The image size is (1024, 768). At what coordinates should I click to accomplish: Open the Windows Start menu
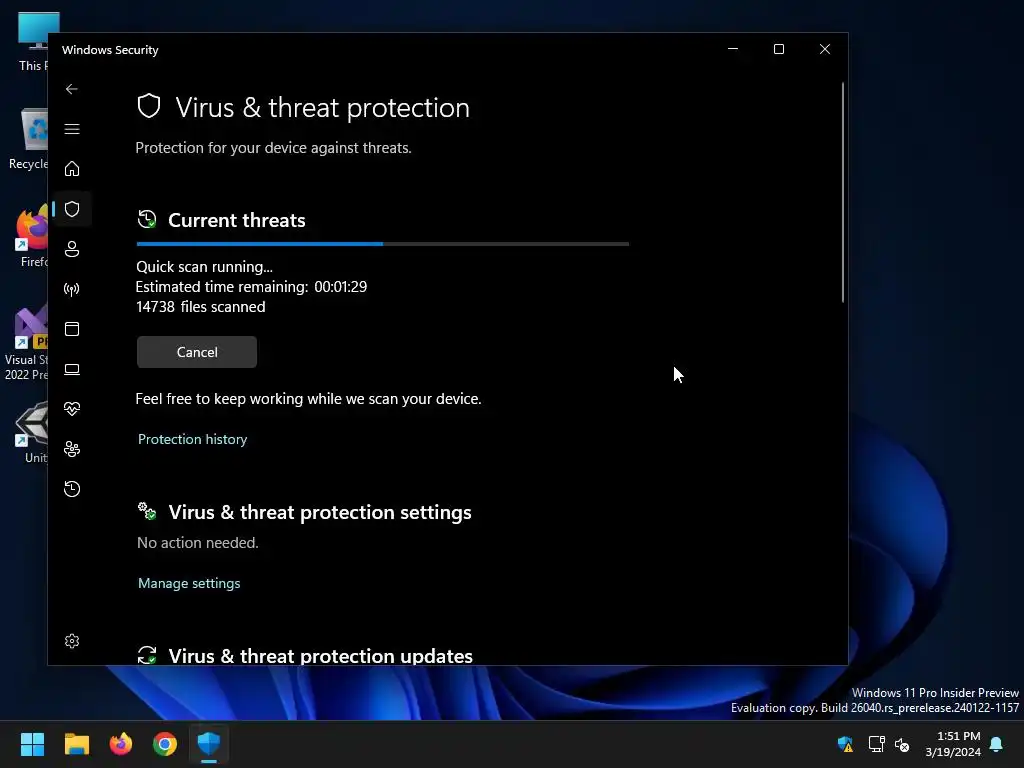click(32, 744)
